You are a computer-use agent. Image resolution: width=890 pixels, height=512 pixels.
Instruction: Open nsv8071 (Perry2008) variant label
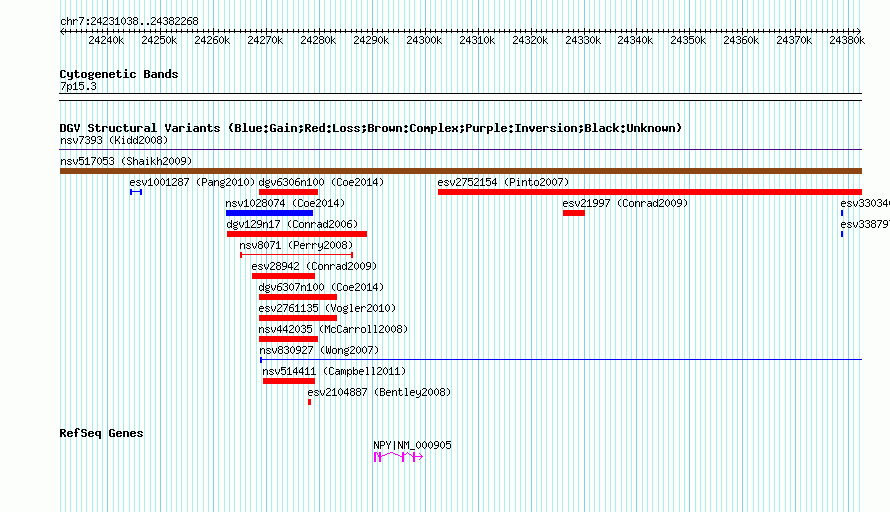tap(296, 245)
